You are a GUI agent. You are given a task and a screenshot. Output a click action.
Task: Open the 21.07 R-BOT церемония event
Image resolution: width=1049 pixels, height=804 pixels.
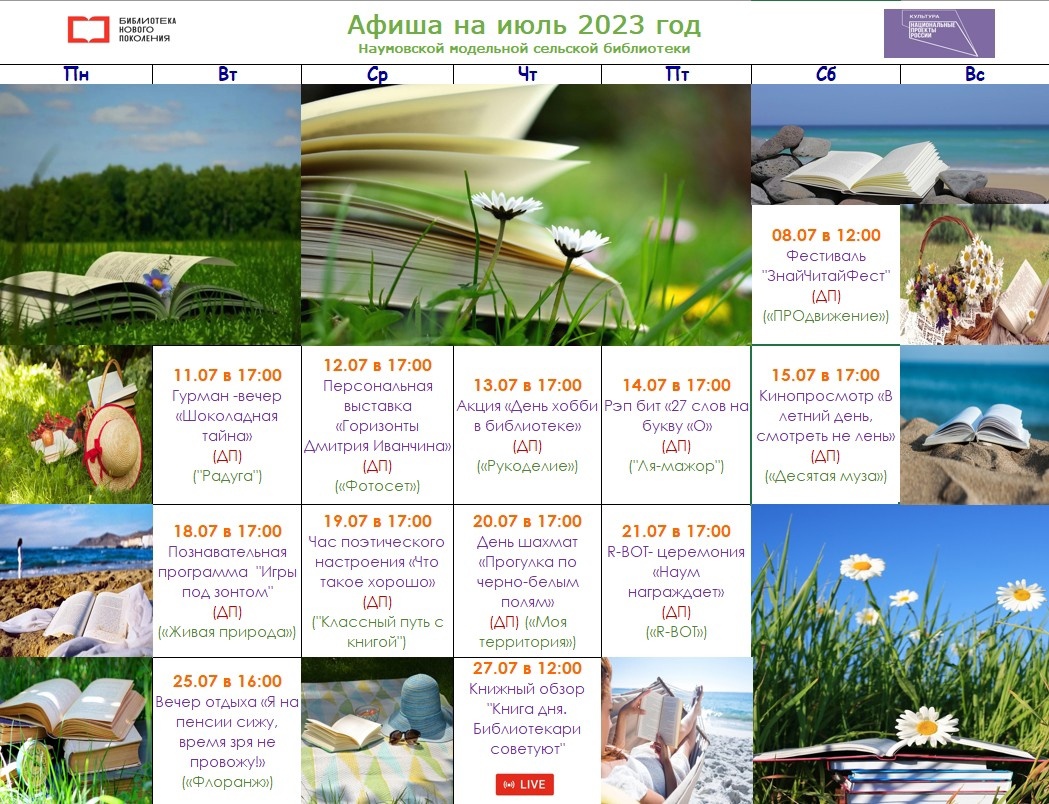point(676,581)
